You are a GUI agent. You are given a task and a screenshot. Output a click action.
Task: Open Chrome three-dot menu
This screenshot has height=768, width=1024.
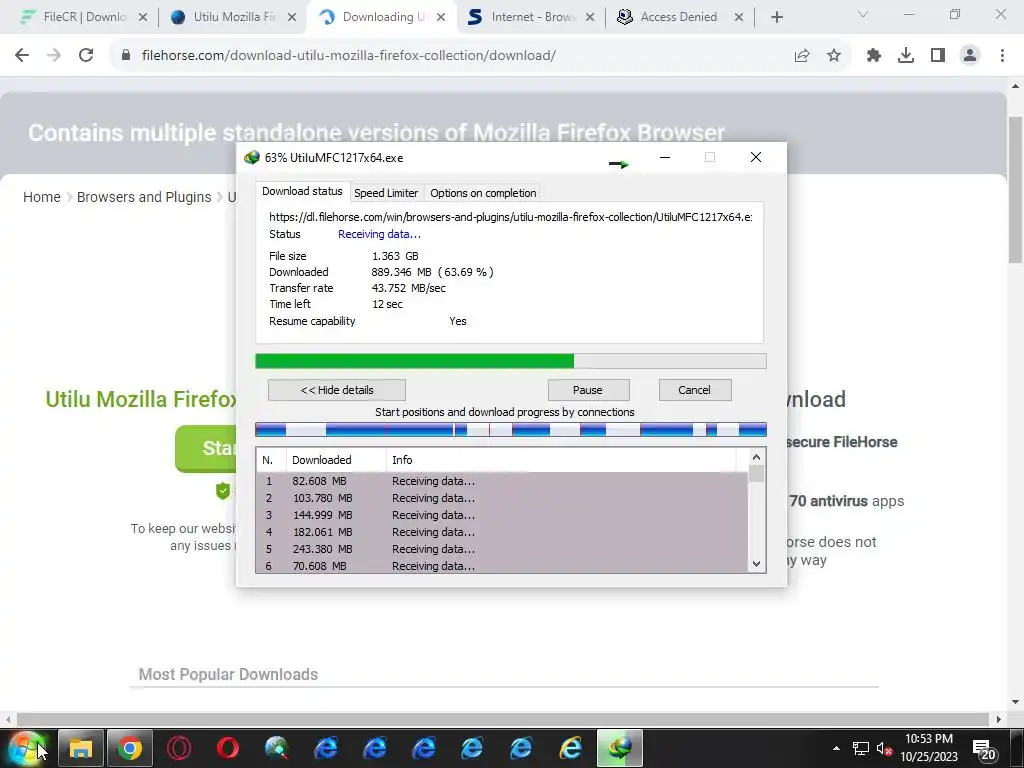click(1002, 56)
